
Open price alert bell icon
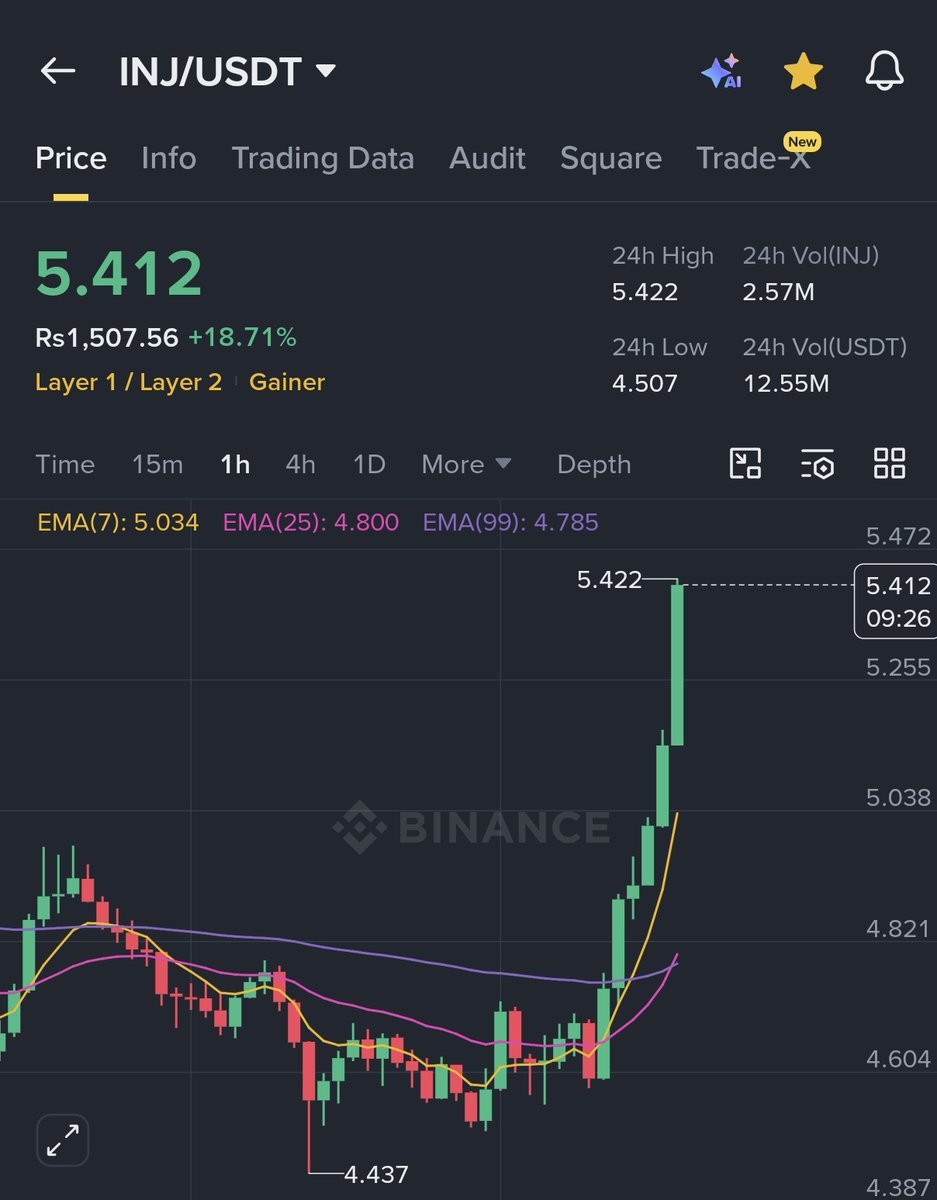pos(885,72)
